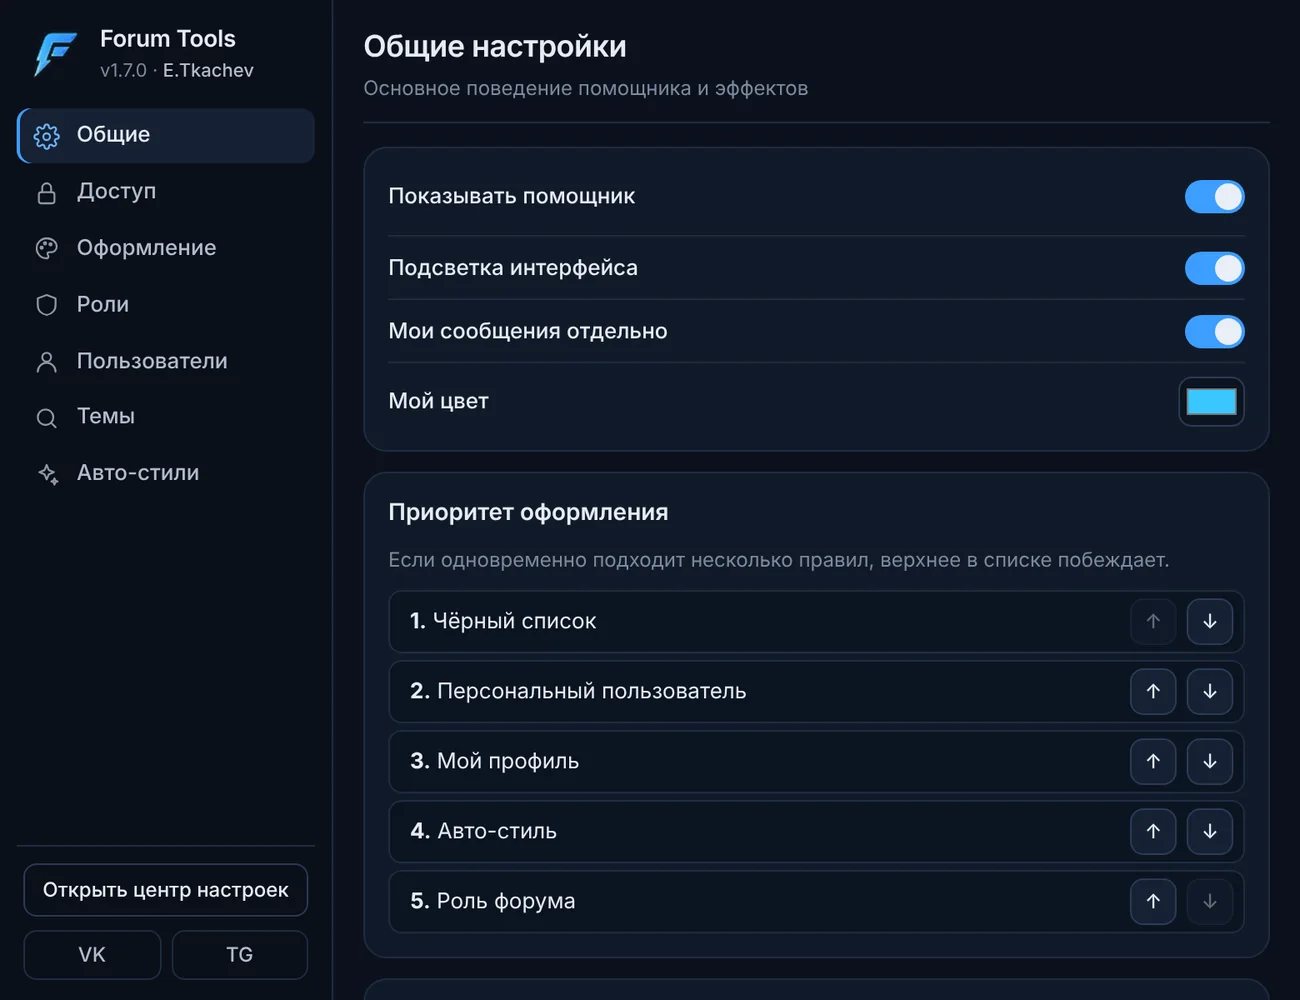Click the sparkle icon beside Авто-стили

[x=47, y=474]
